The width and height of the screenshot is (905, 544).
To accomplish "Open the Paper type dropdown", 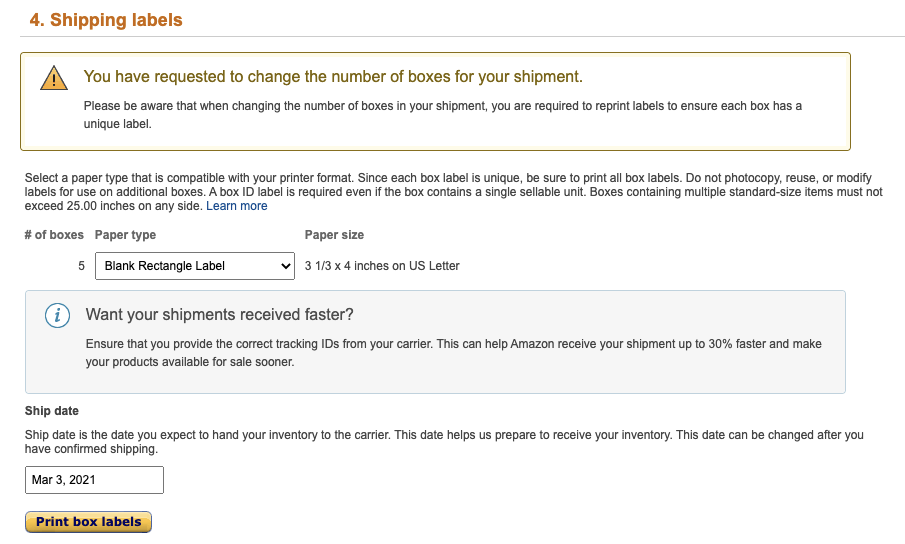I will pos(195,266).
